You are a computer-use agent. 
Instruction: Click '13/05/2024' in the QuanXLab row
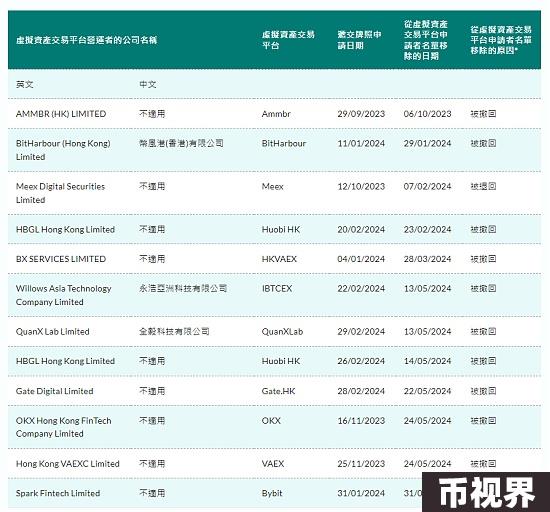click(x=428, y=332)
